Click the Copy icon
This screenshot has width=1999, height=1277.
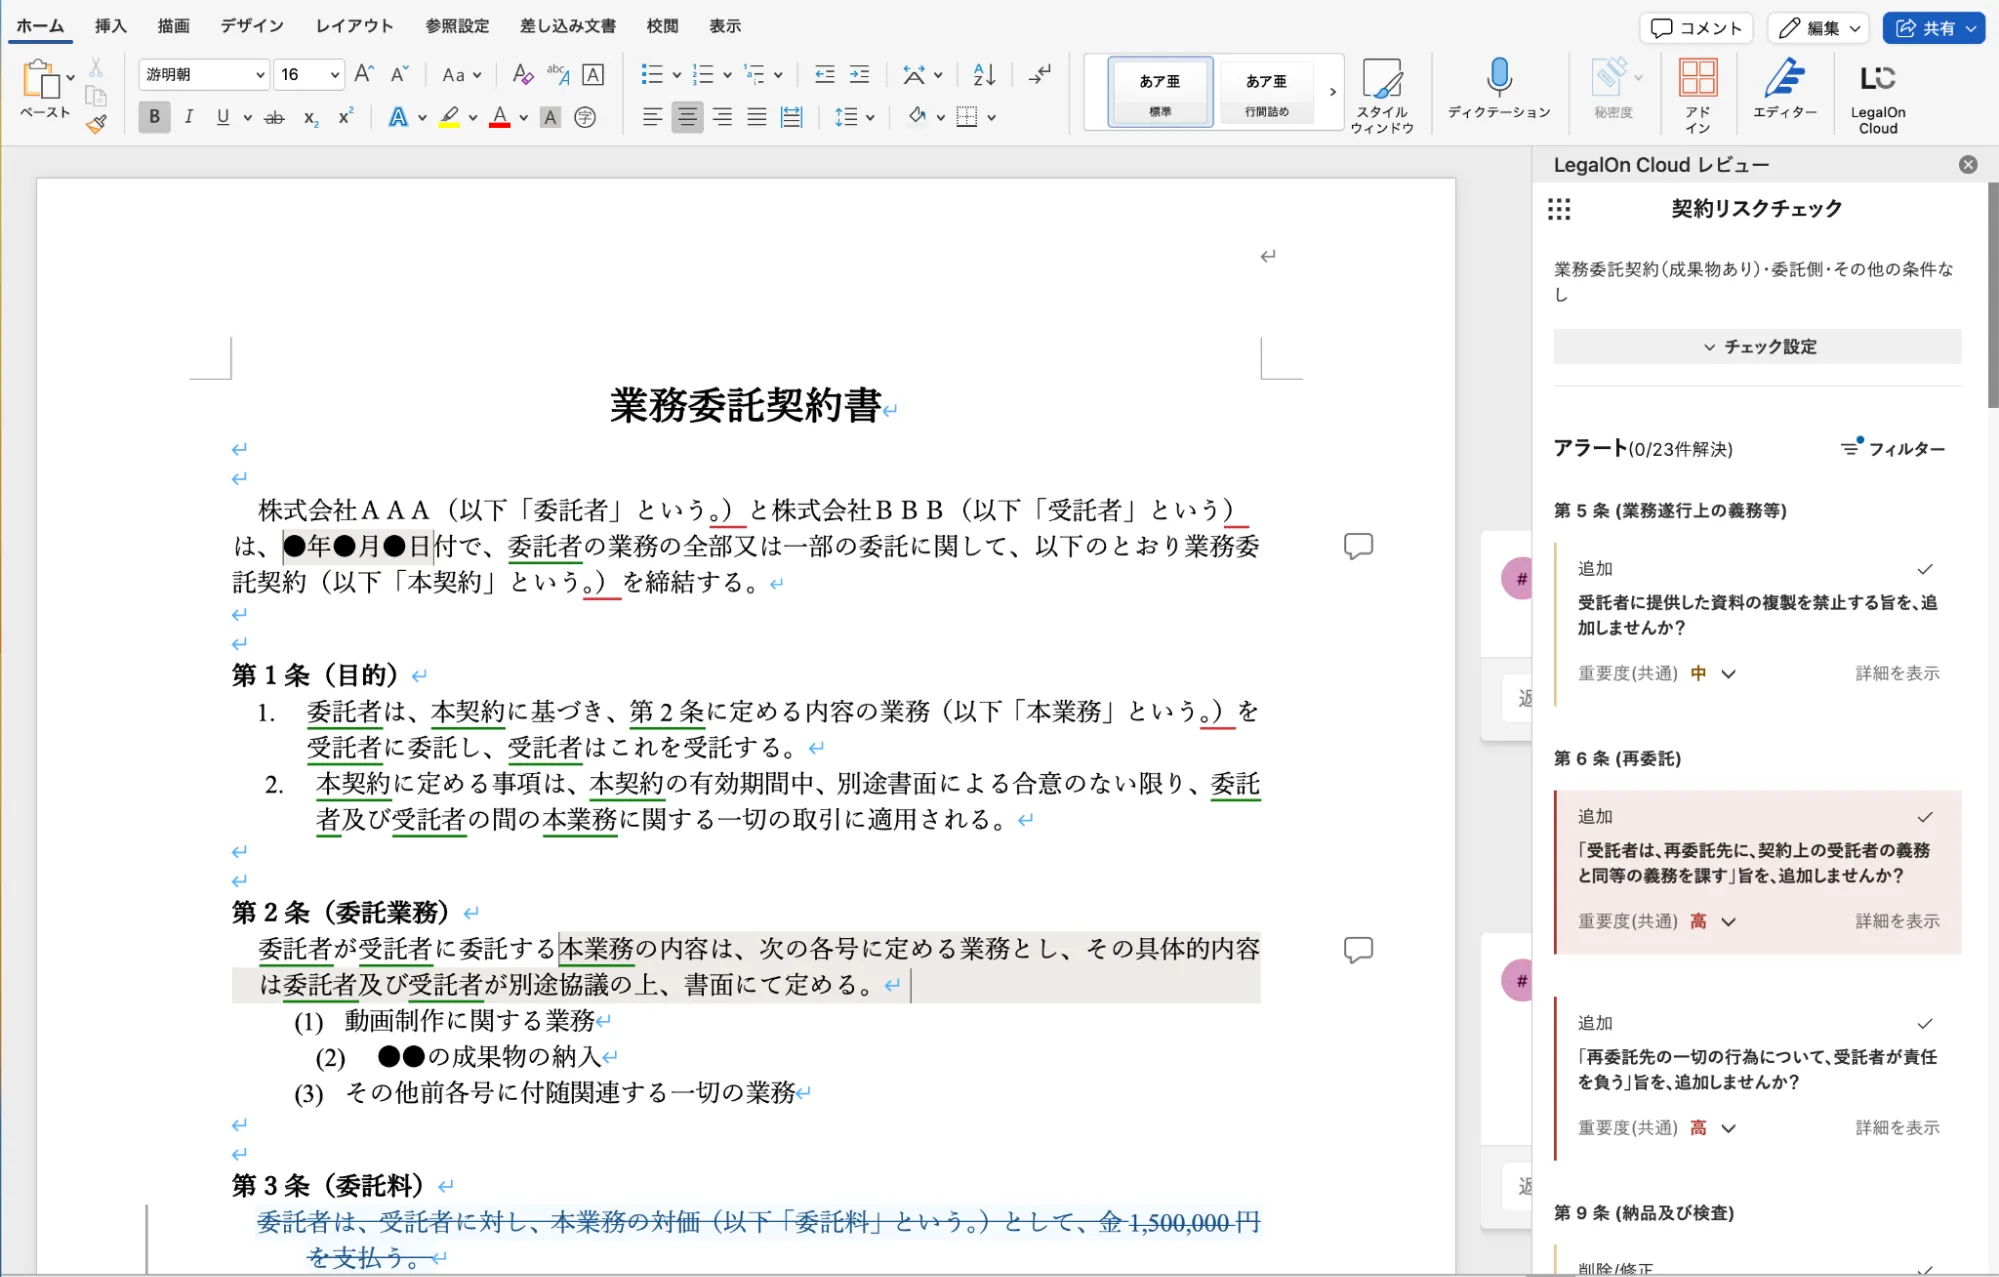96,96
